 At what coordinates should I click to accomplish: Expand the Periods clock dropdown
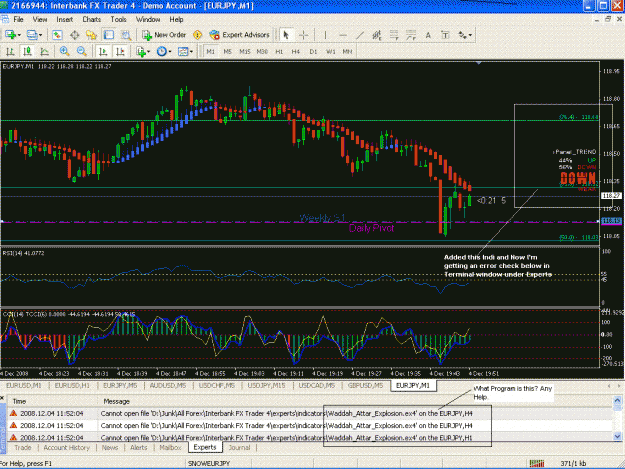click(x=170, y=51)
